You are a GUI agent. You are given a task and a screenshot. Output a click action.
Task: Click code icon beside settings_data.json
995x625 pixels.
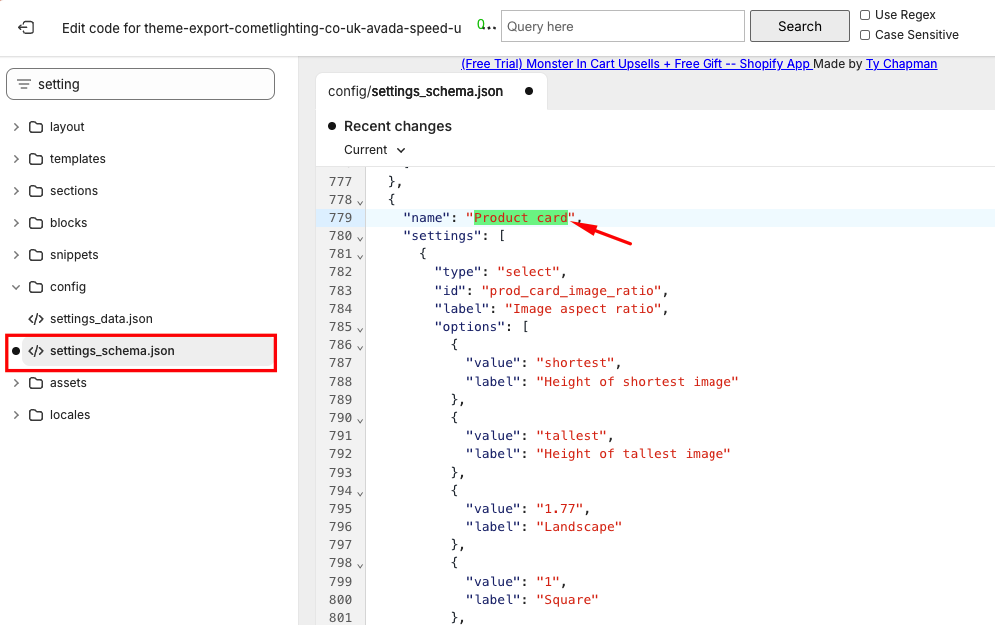[x=36, y=319]
